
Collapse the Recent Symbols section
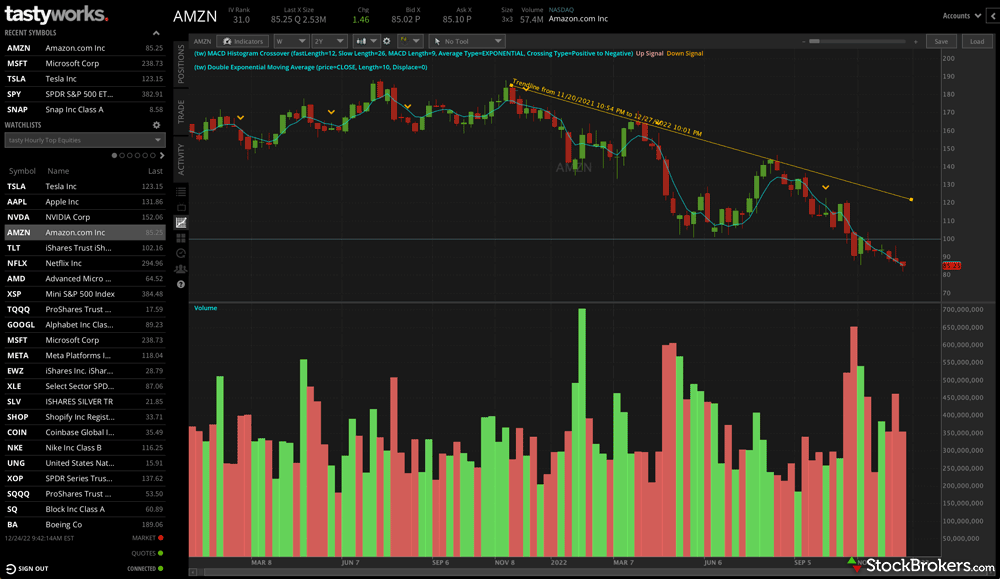point(156,33)
